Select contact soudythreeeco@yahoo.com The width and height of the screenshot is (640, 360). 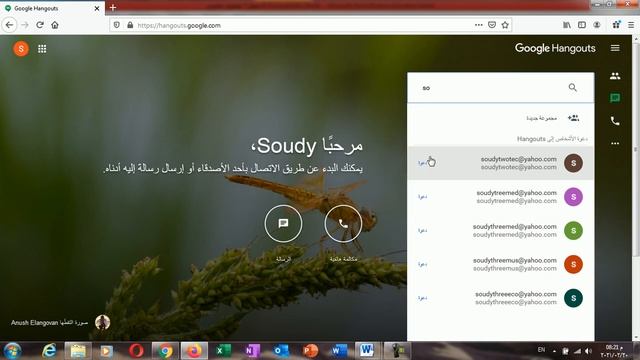click(x=500, y=298)
